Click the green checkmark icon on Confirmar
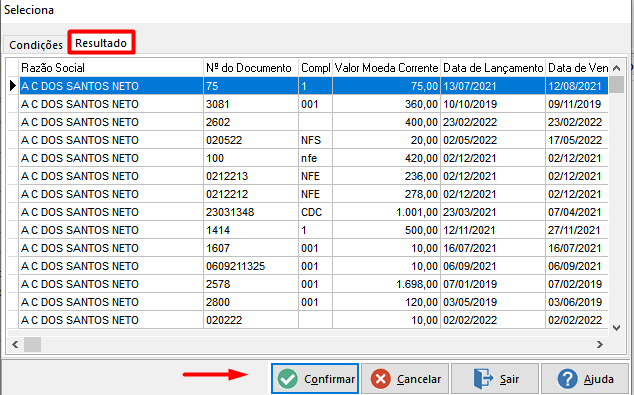The height and width of the screenshot is (395, 634). 287,379
